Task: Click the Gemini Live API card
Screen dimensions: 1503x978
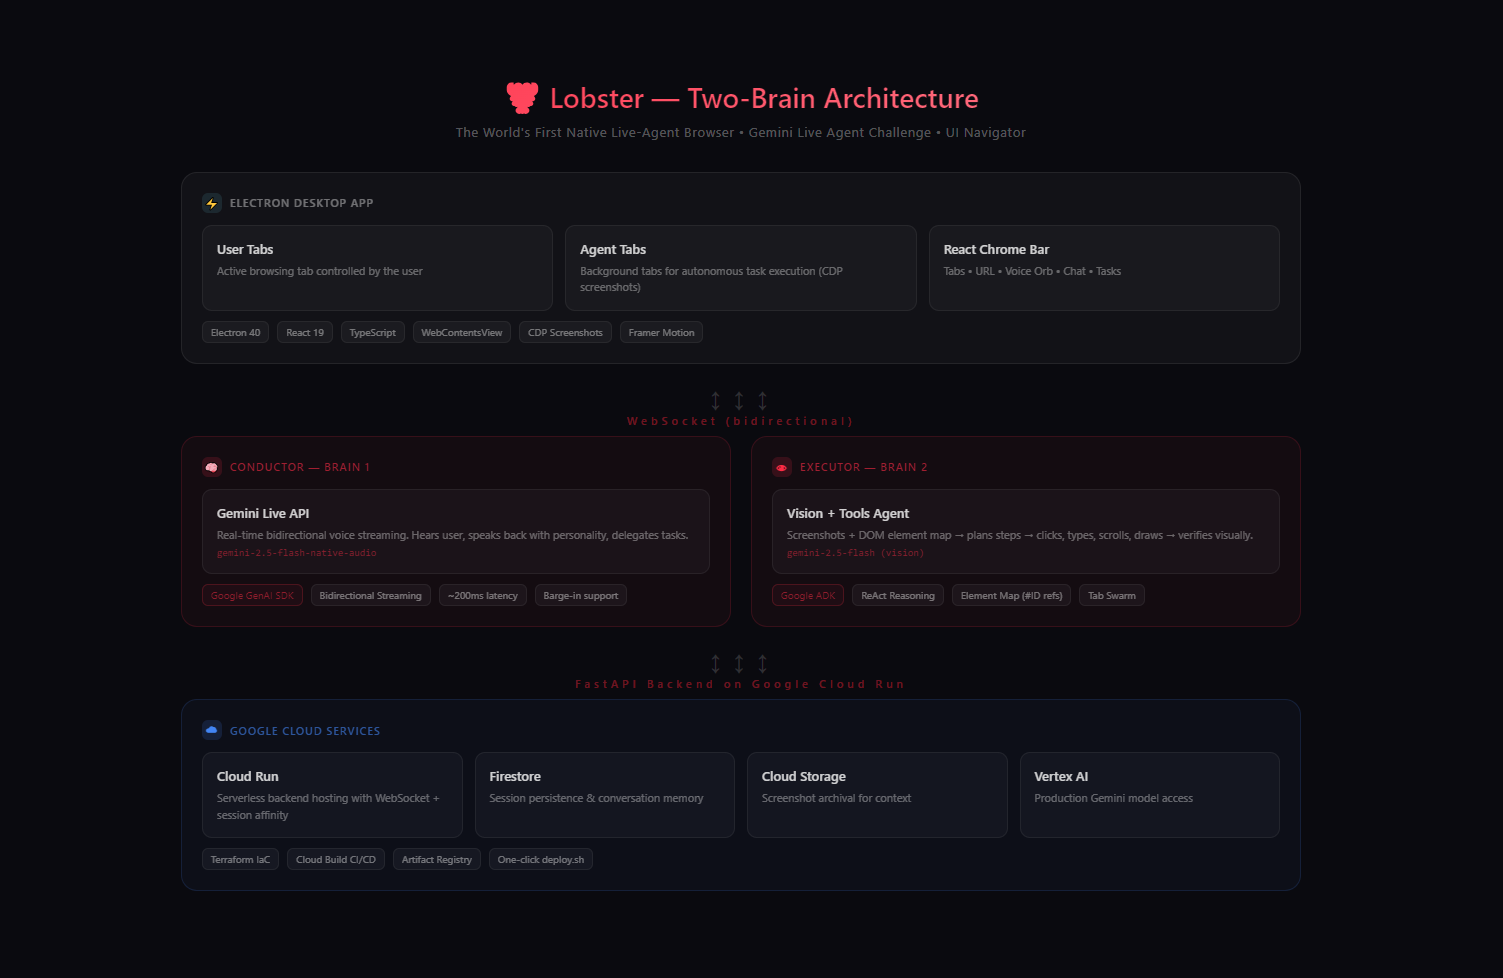Action: point(456,531)
